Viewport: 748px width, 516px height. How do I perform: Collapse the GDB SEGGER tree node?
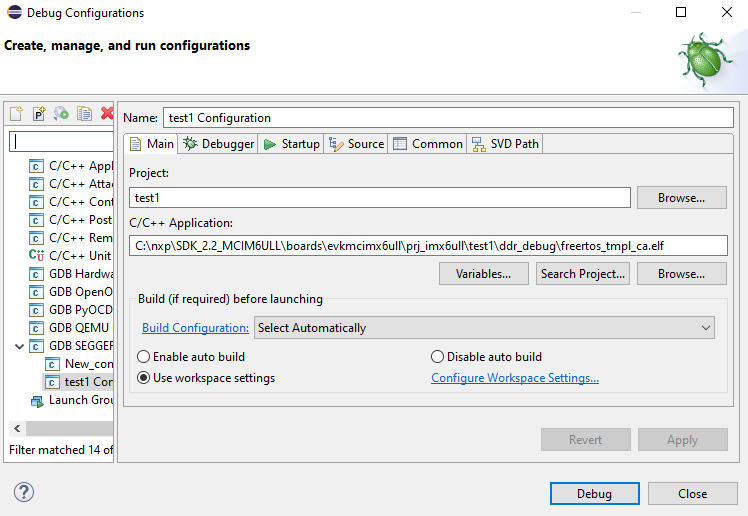(20, 346)
